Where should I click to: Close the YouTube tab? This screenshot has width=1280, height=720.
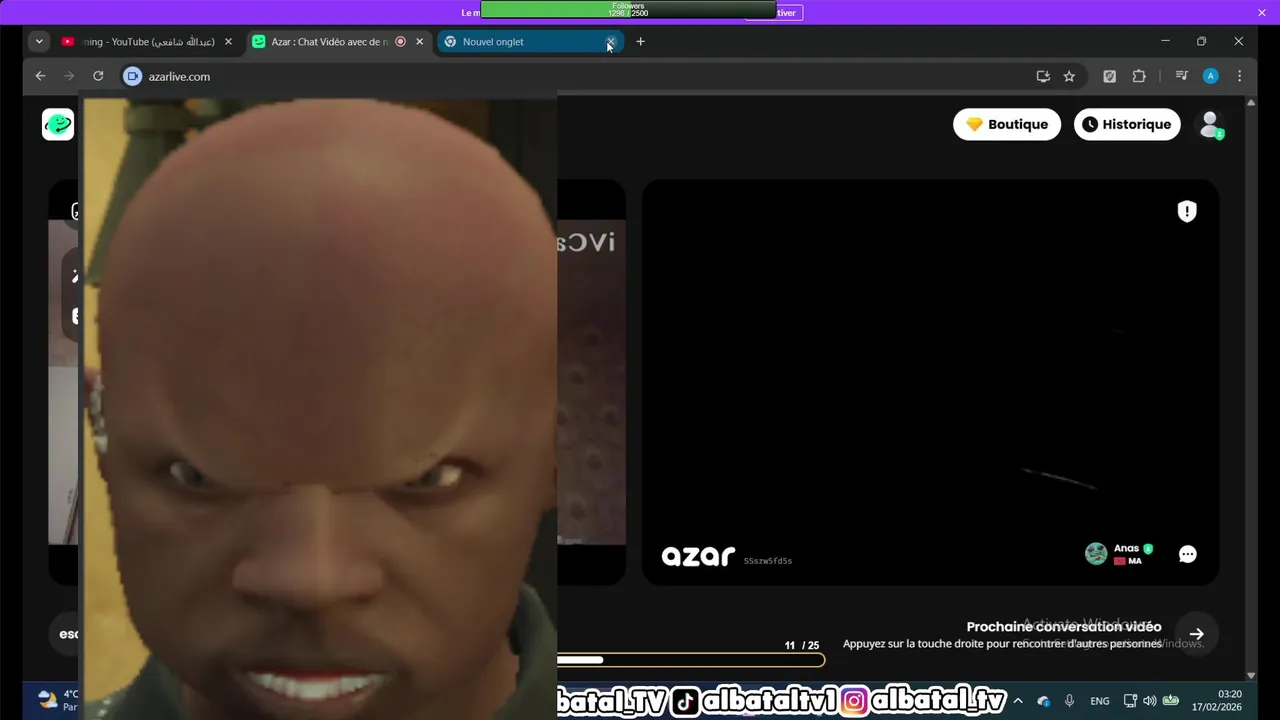[x=228, y=42]
